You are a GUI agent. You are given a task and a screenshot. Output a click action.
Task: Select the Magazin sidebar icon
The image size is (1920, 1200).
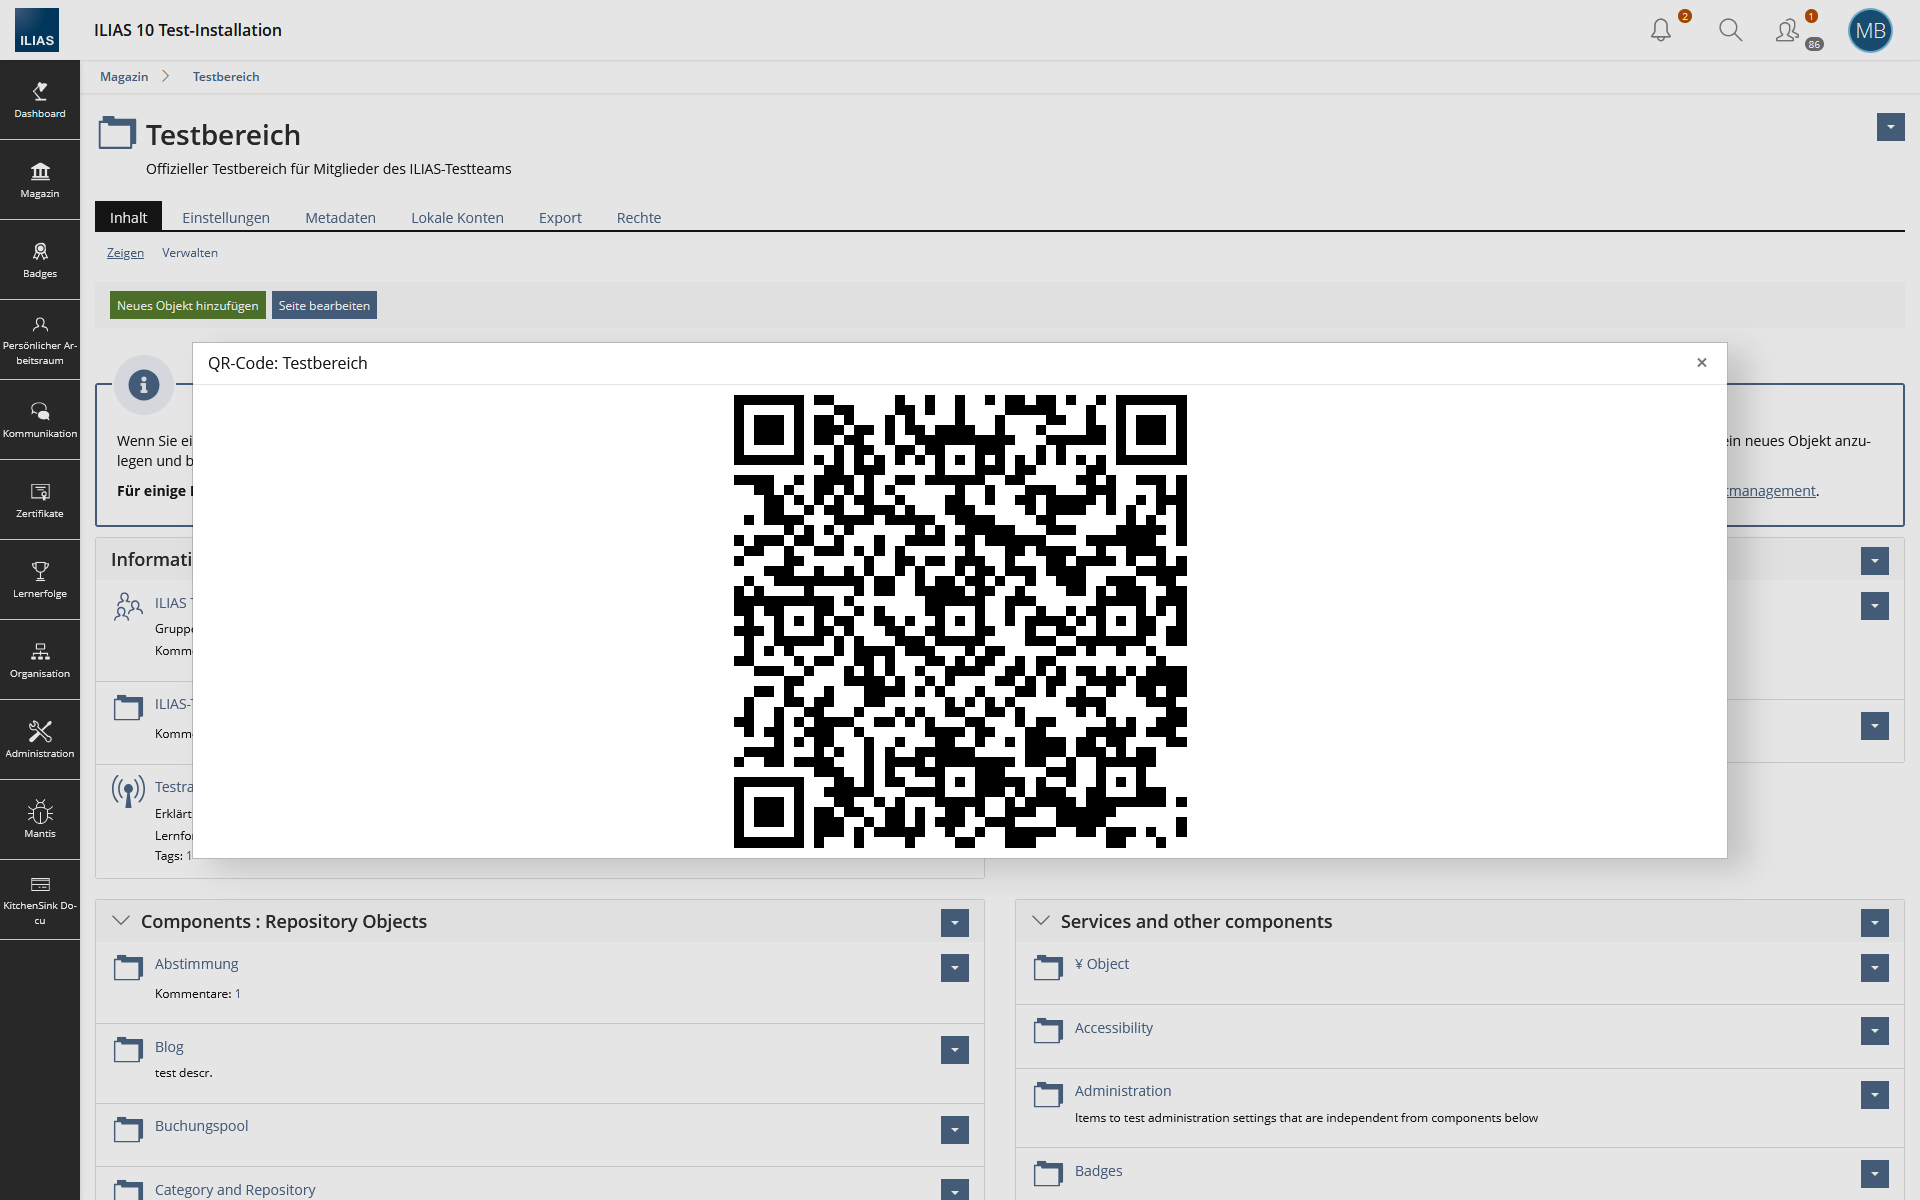[x=40, y=180]
